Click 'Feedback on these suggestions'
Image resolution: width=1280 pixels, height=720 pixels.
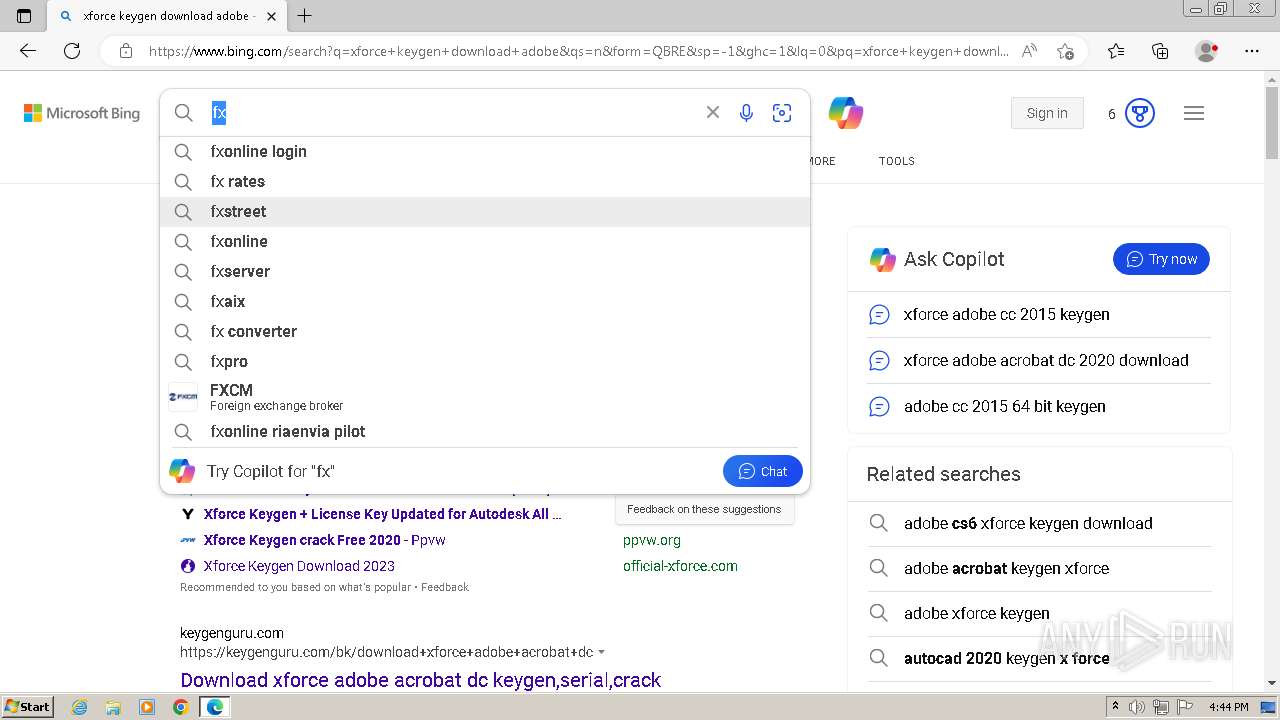point(704,509)
